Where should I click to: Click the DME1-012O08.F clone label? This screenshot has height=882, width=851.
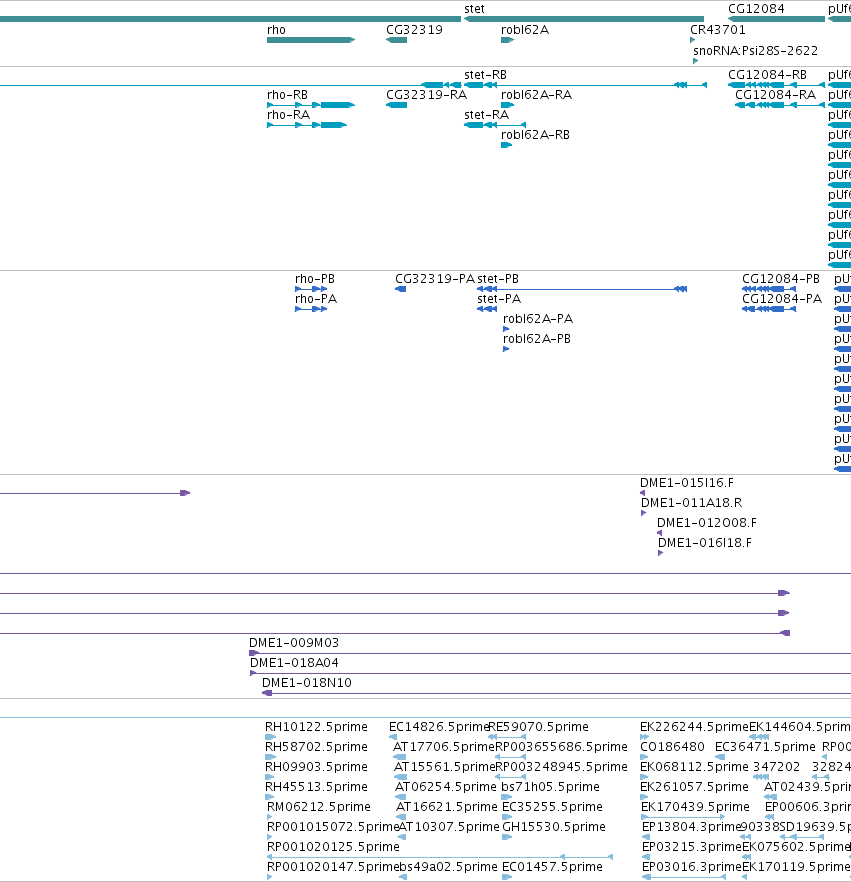706,523
